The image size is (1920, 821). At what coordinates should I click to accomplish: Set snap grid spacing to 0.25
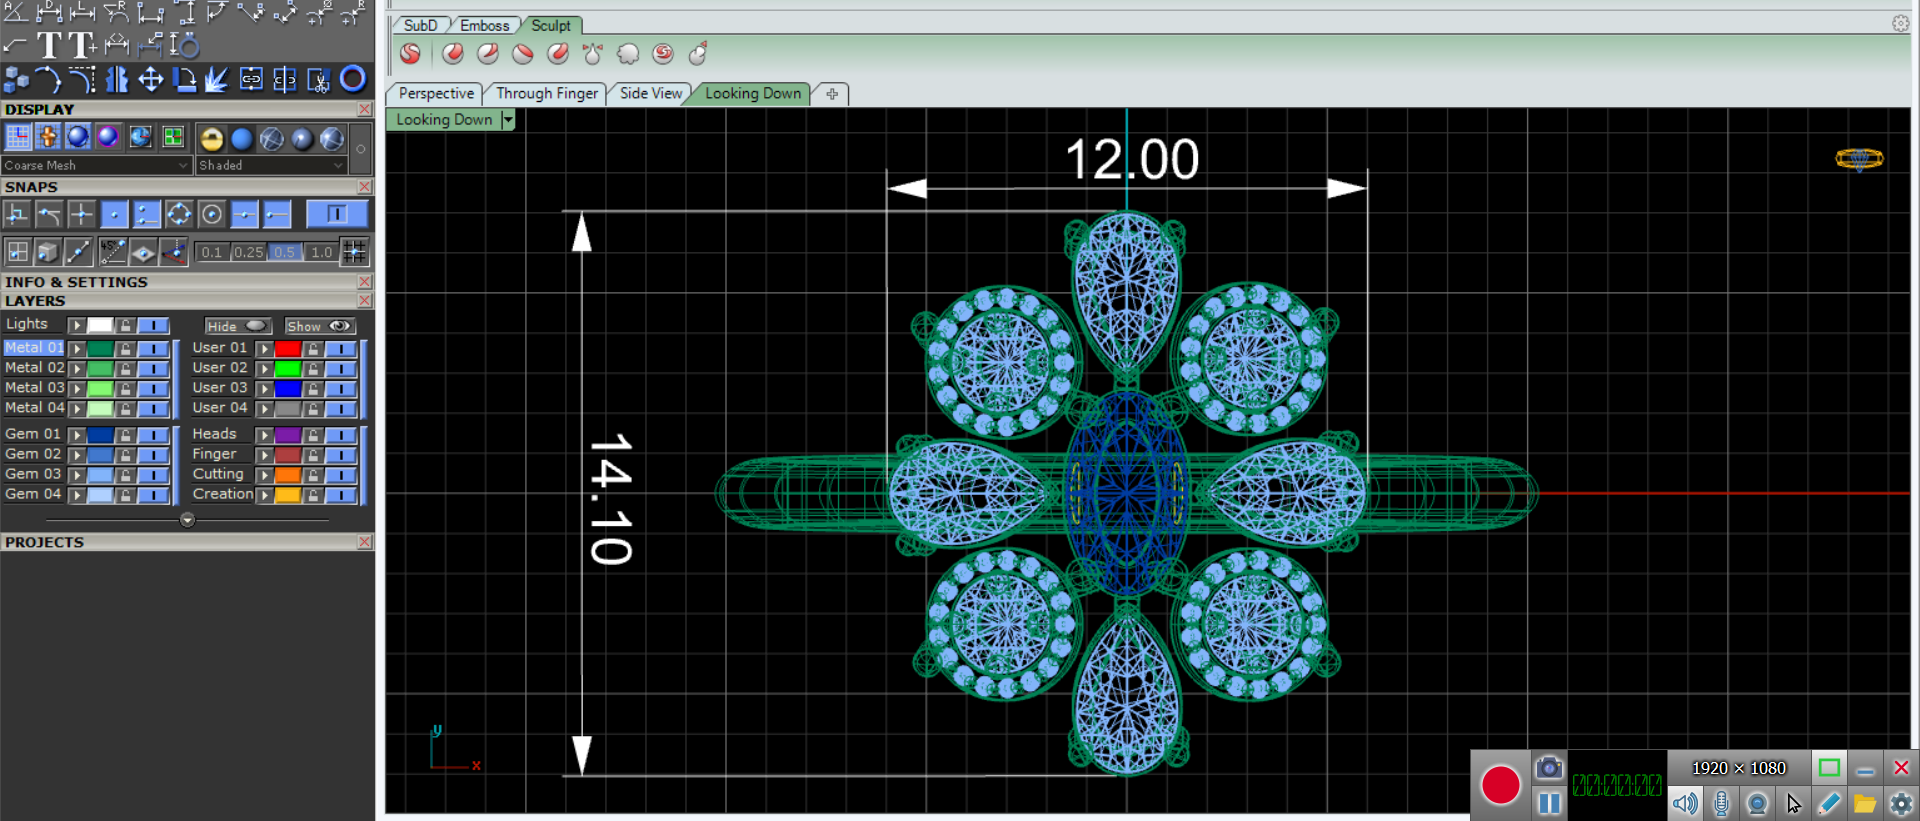pyautogui.click(x=248, y=252)
